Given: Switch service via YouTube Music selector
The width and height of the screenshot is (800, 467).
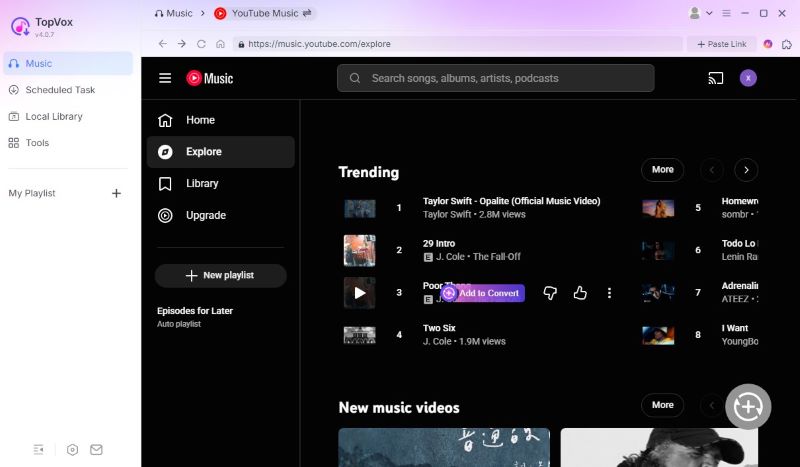Looking at the screenshot, I should click(x=263, y=13).
